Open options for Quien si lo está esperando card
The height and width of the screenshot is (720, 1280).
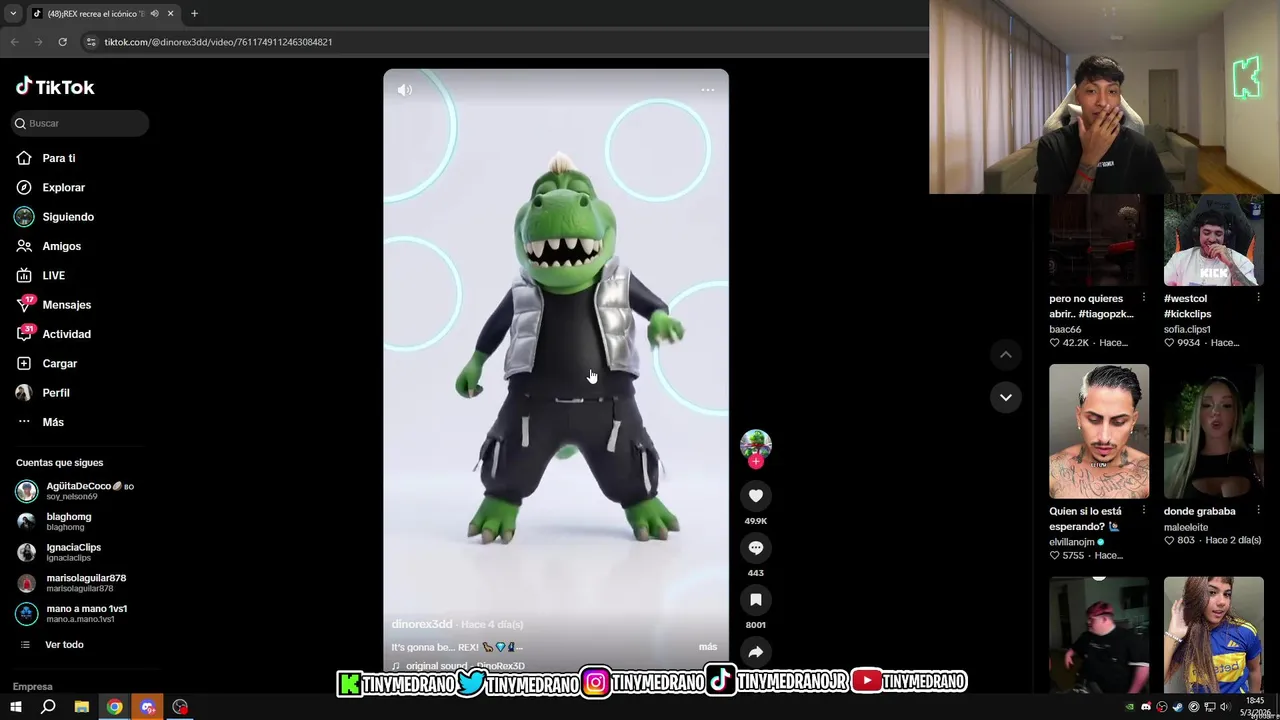pos(1144,511)
